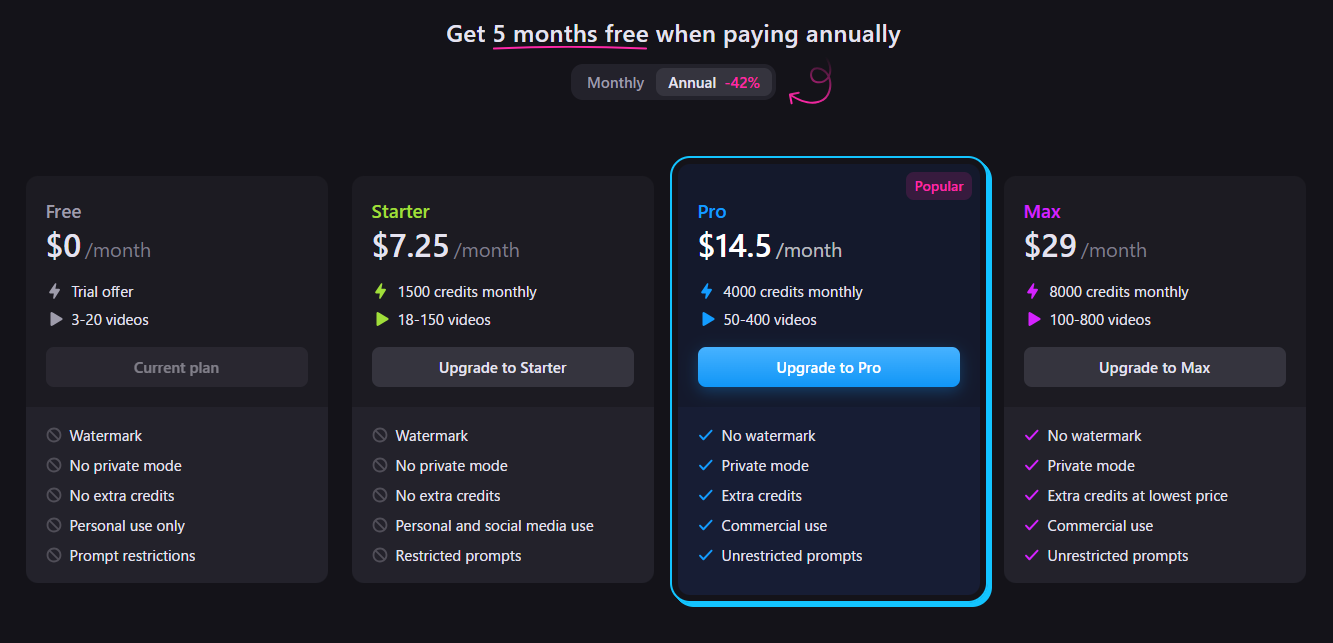Click the Upgrade to Pro button
The height and width of the screenshot is (643, 1333).
[x=829, y=367]
